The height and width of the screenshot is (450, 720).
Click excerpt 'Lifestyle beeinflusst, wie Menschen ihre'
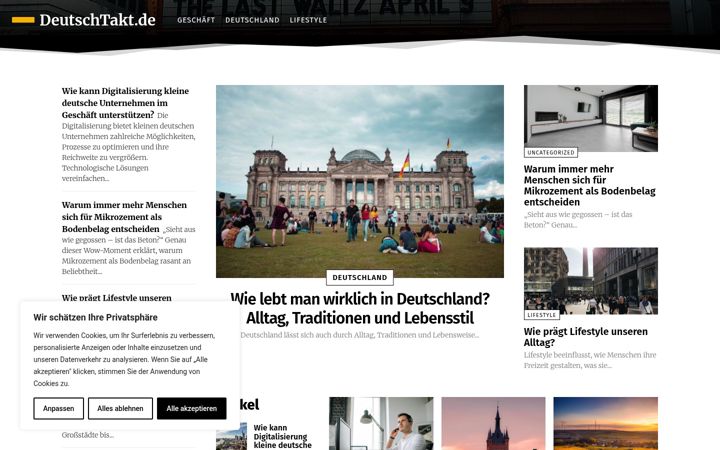coord(590,360)
